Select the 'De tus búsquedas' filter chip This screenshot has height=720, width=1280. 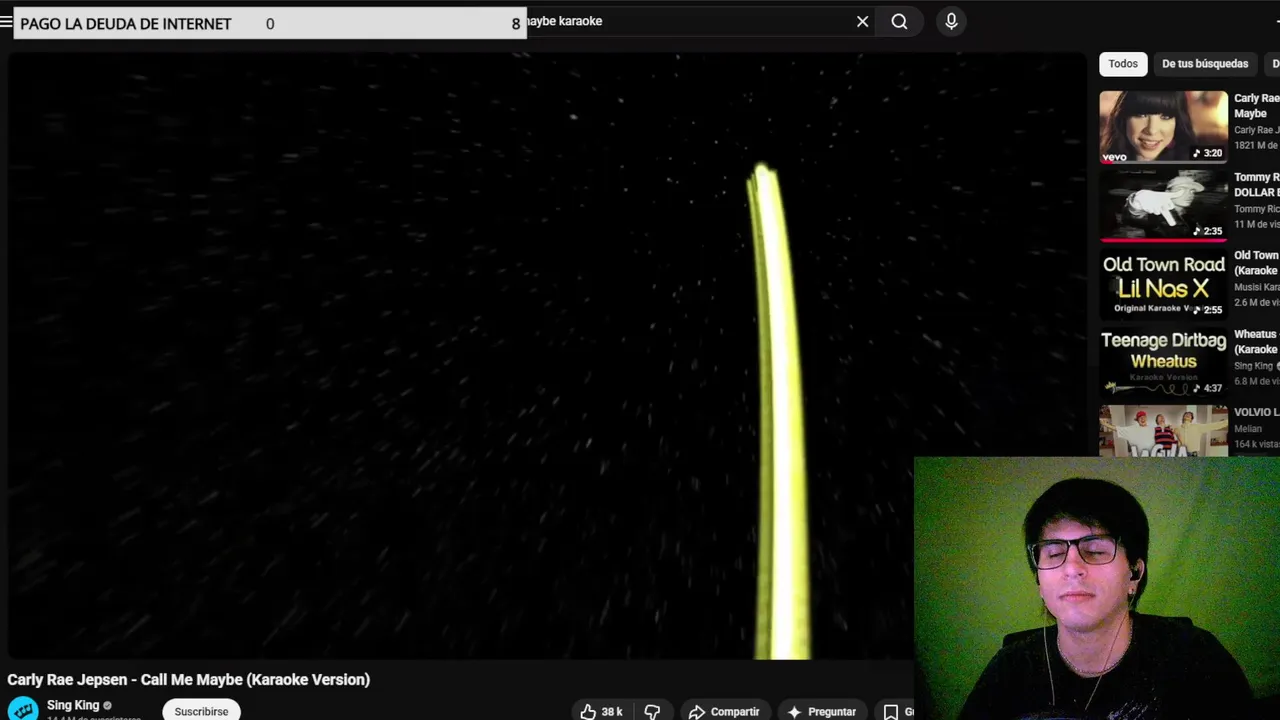tap(1204, 64)
